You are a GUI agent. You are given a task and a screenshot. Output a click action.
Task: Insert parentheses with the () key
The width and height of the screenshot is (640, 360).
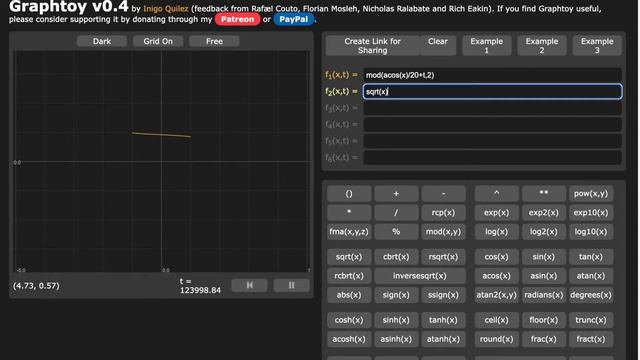click(x=349, y=194)
